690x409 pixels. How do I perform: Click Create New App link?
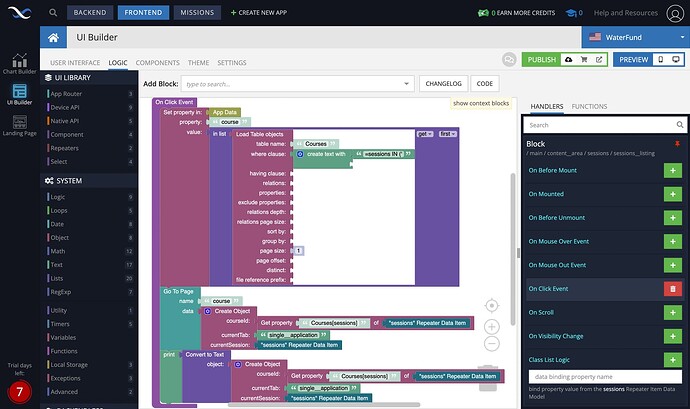(259, 13)
